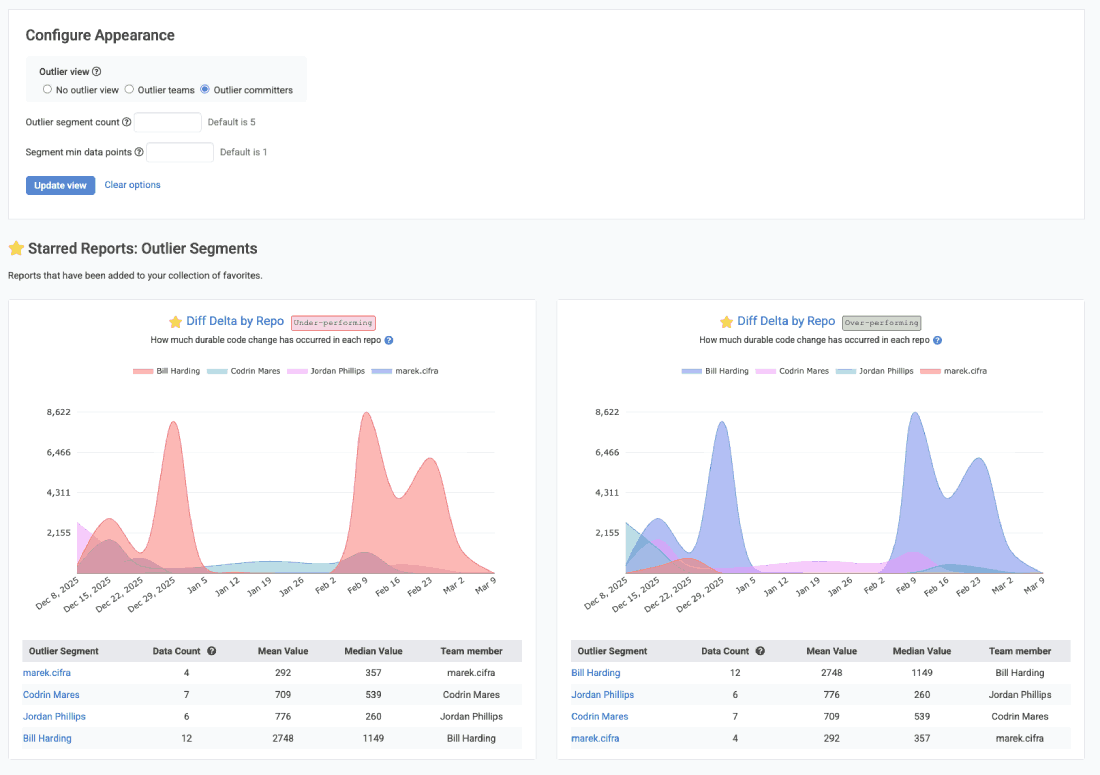Select the No outlier view radio button

point(47,90)
